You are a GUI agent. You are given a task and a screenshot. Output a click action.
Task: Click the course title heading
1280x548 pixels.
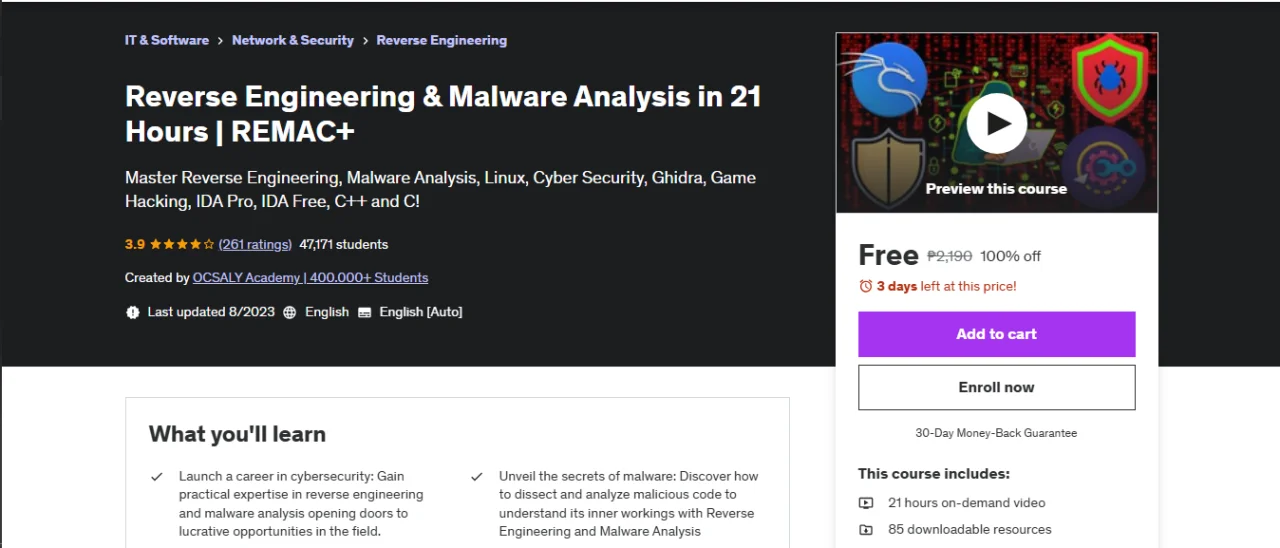pos(443,113)
